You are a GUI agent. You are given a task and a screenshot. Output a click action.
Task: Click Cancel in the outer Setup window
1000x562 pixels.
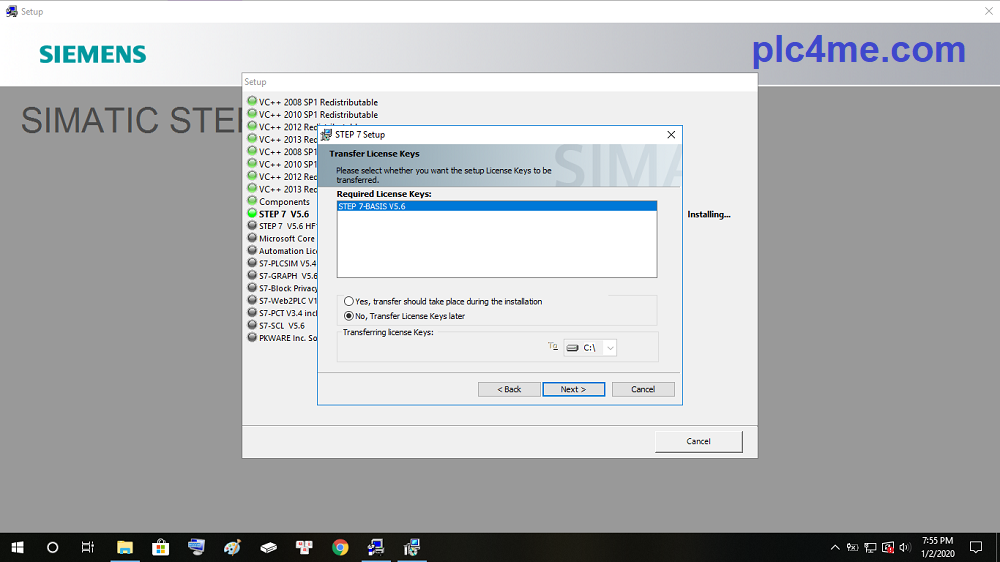point(698,441)
